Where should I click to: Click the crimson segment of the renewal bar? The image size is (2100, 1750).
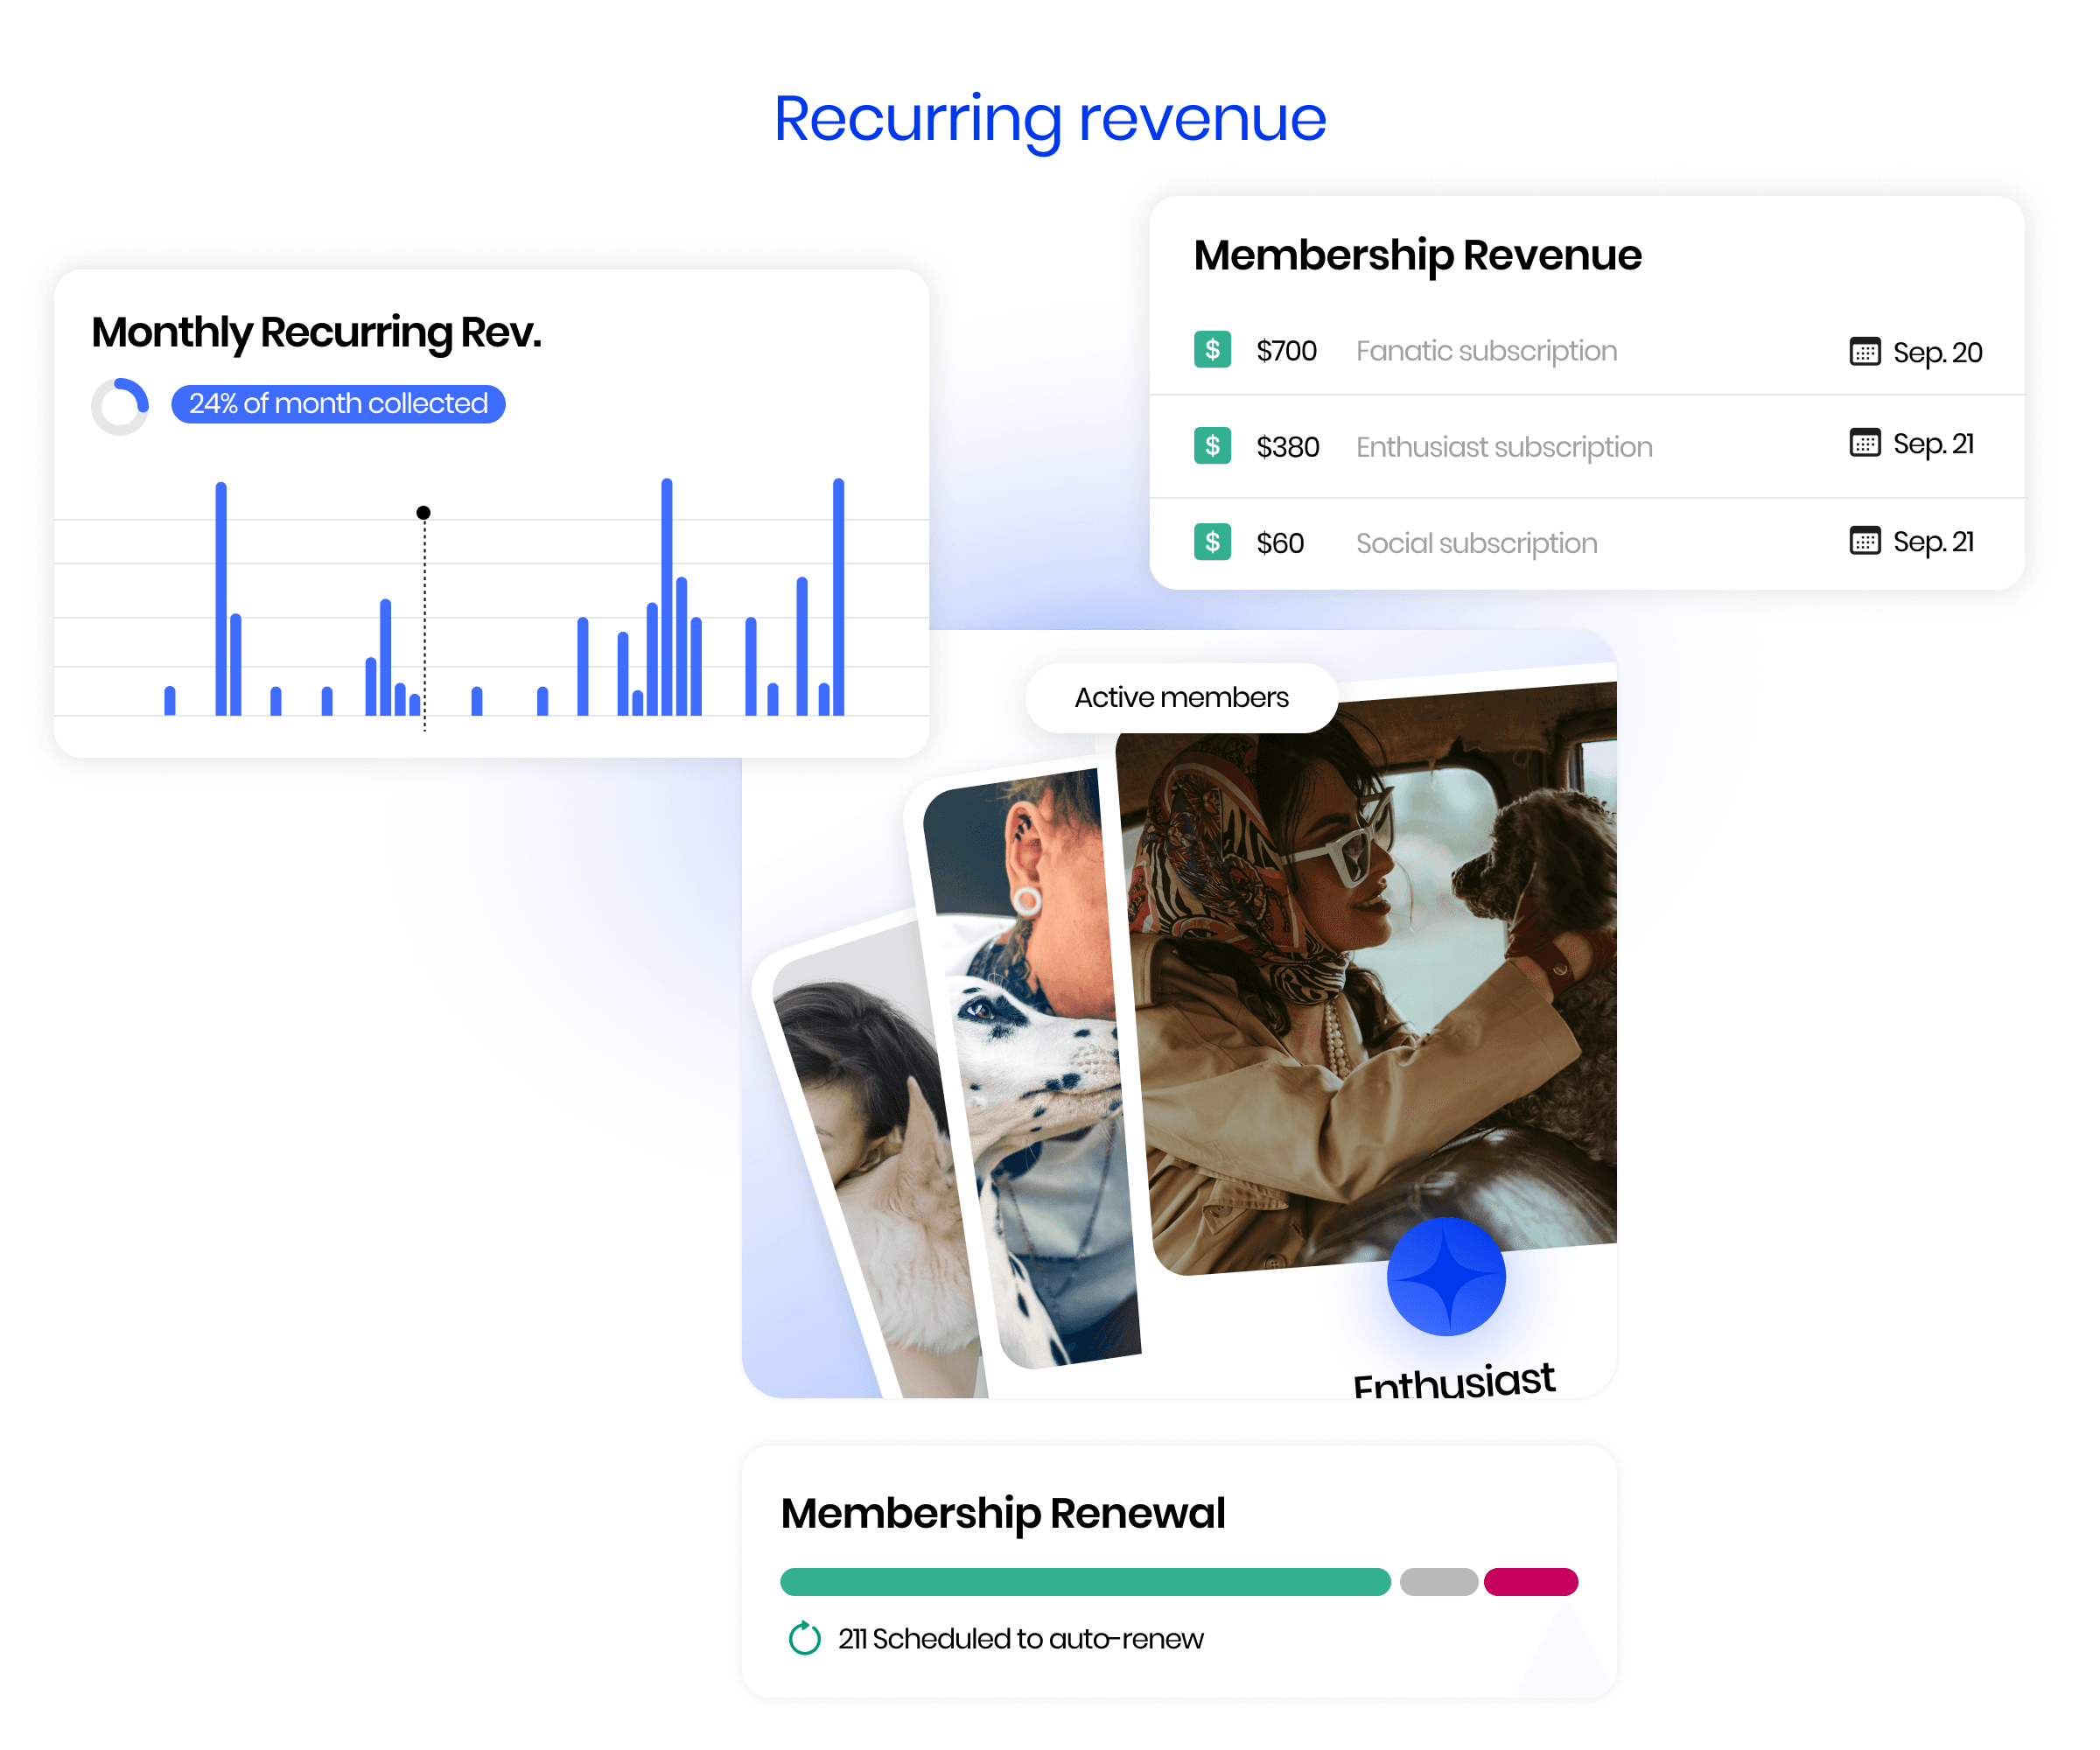(1530, 1582)
